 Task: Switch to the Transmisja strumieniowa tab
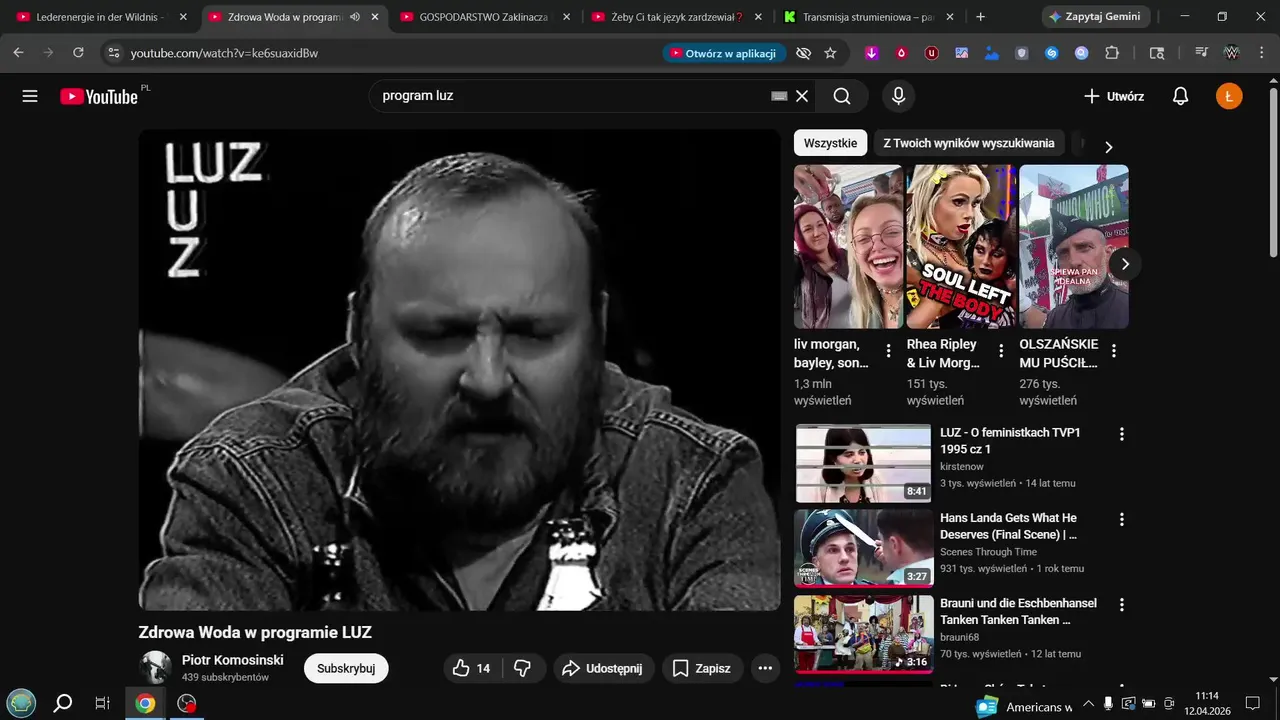pyautogui.click(x=867, y=17)
